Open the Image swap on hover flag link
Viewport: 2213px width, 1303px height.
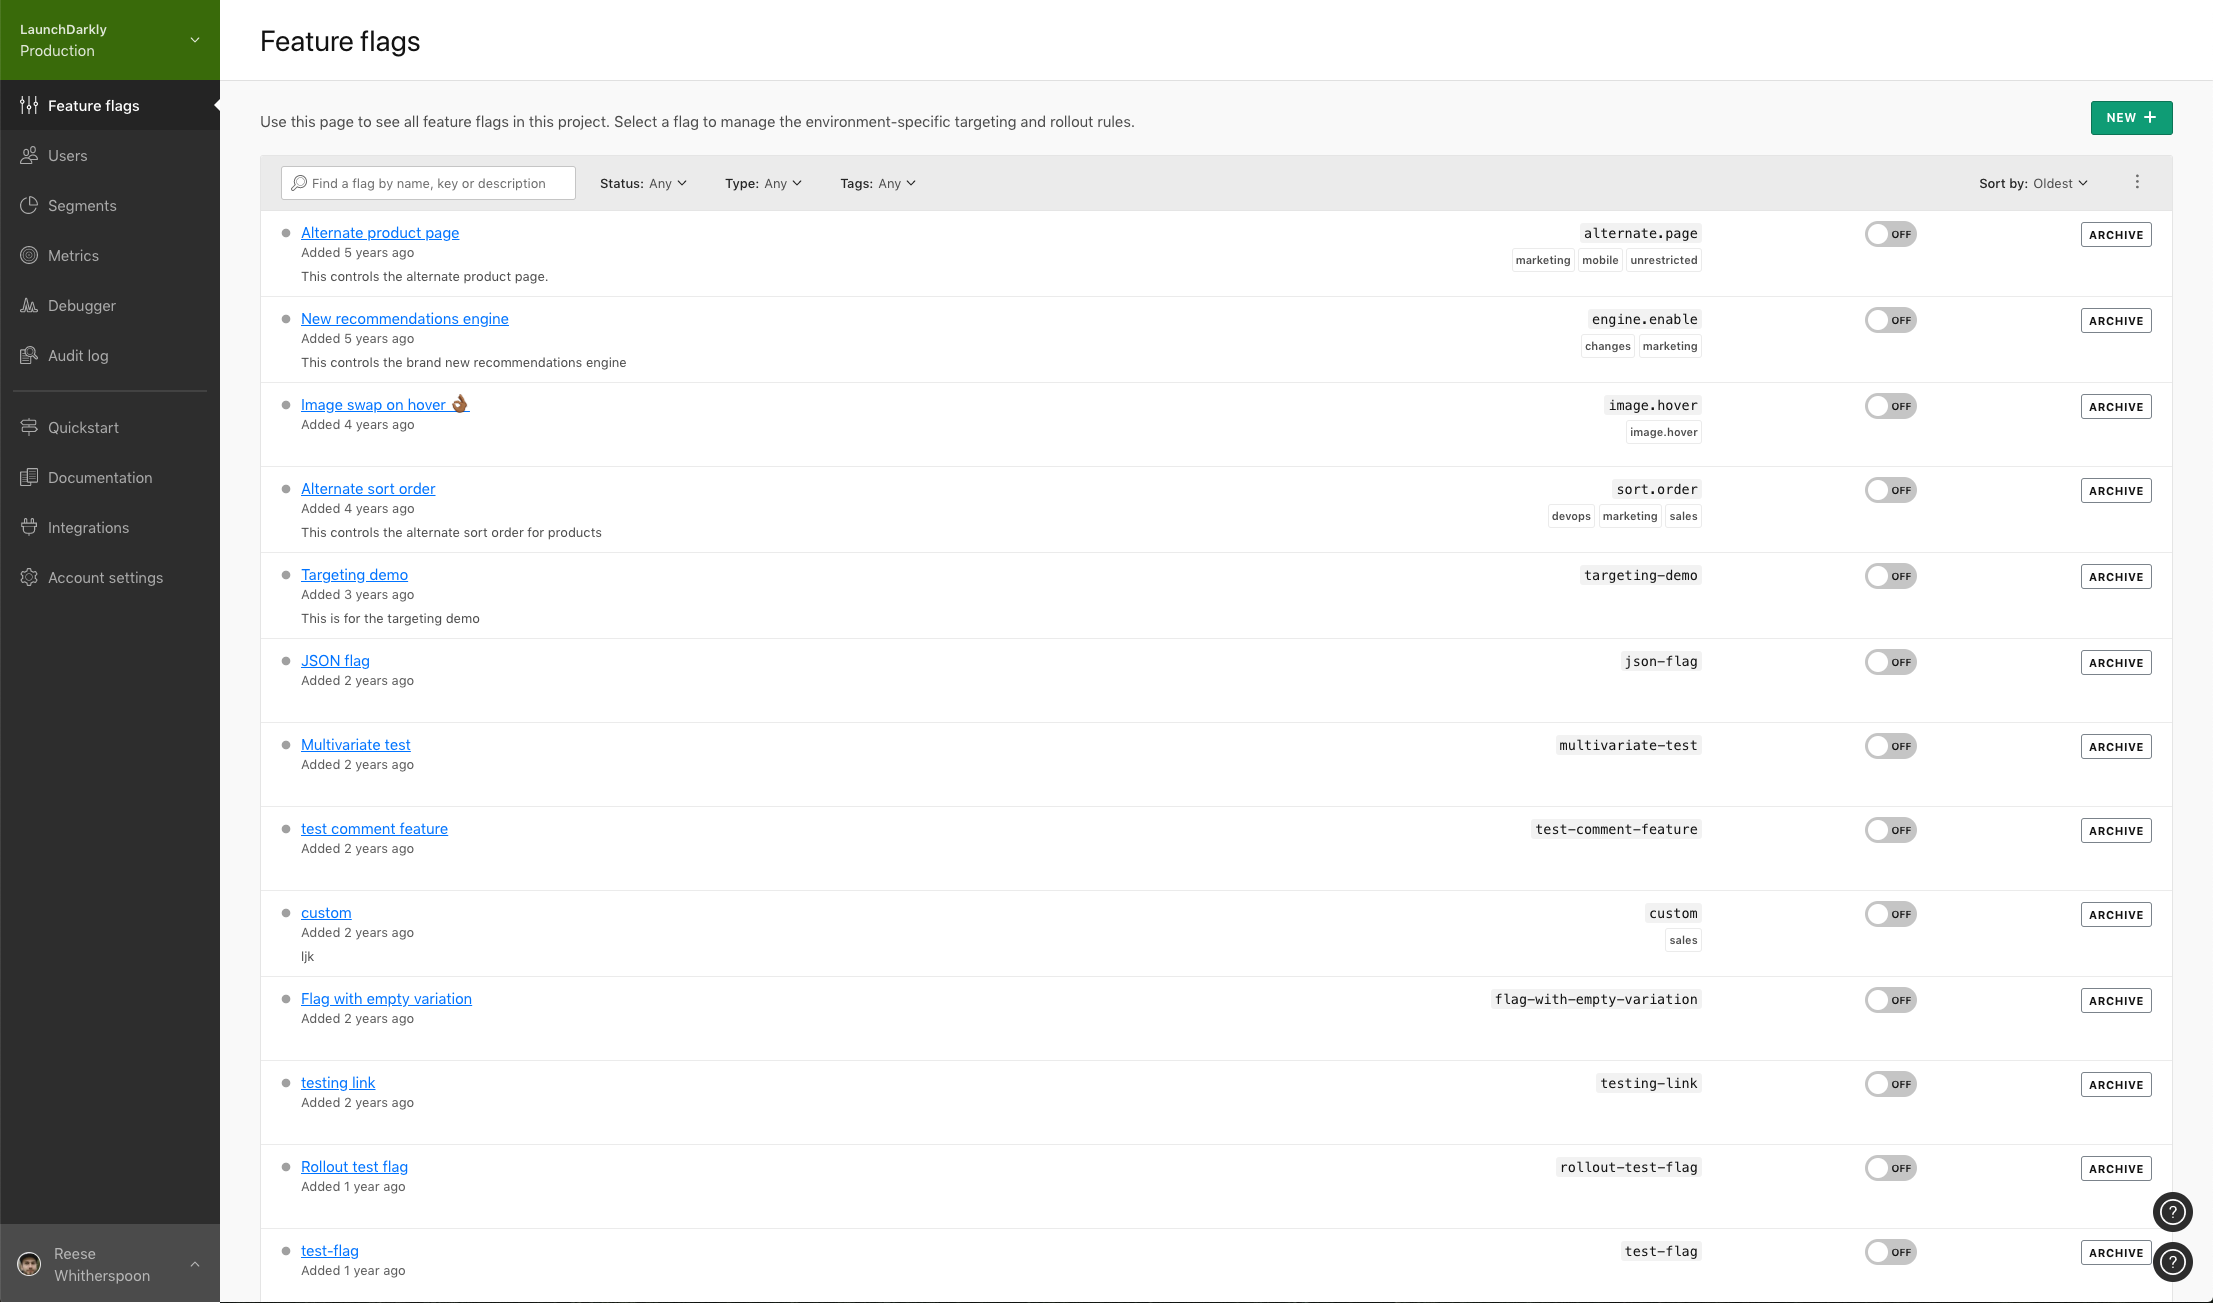[x=385, y=405]
